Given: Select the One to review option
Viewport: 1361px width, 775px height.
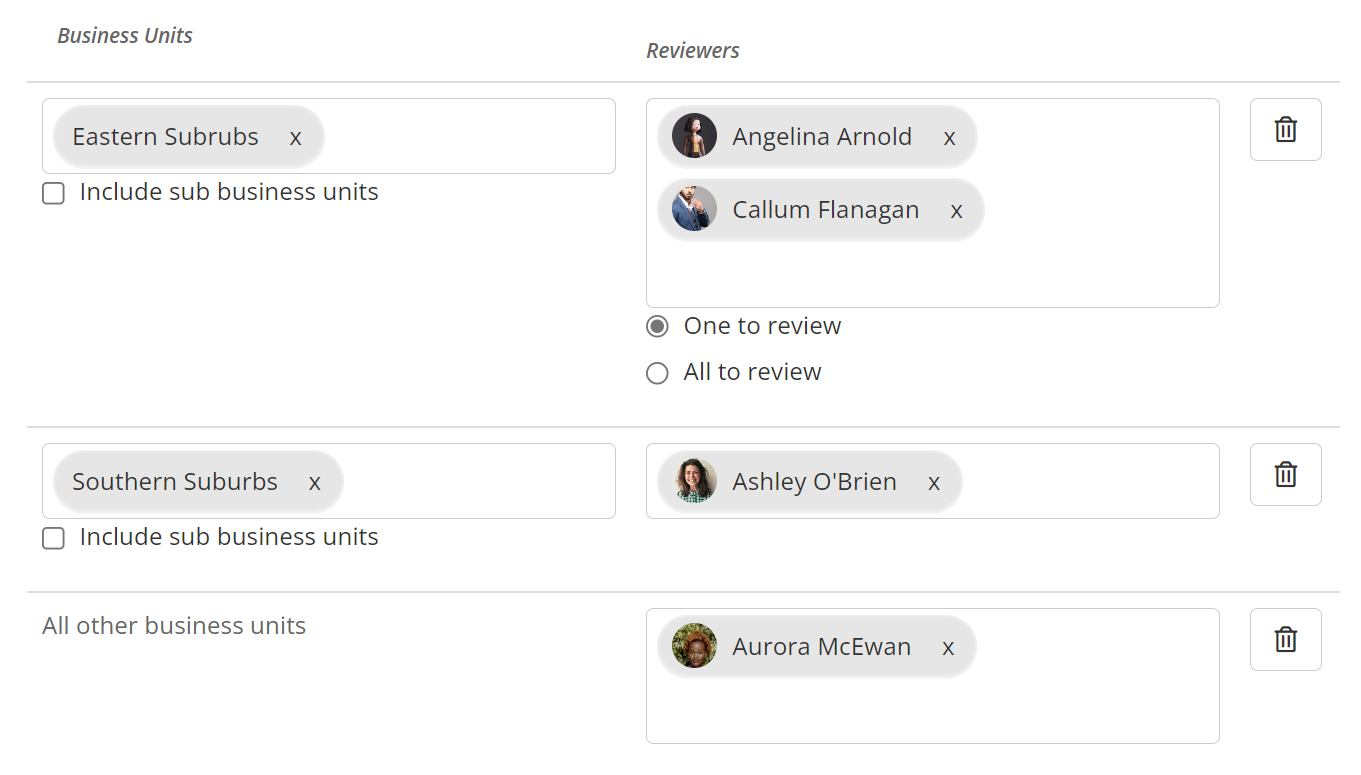Looking at the screenshot, I should (x=657, y=326).
